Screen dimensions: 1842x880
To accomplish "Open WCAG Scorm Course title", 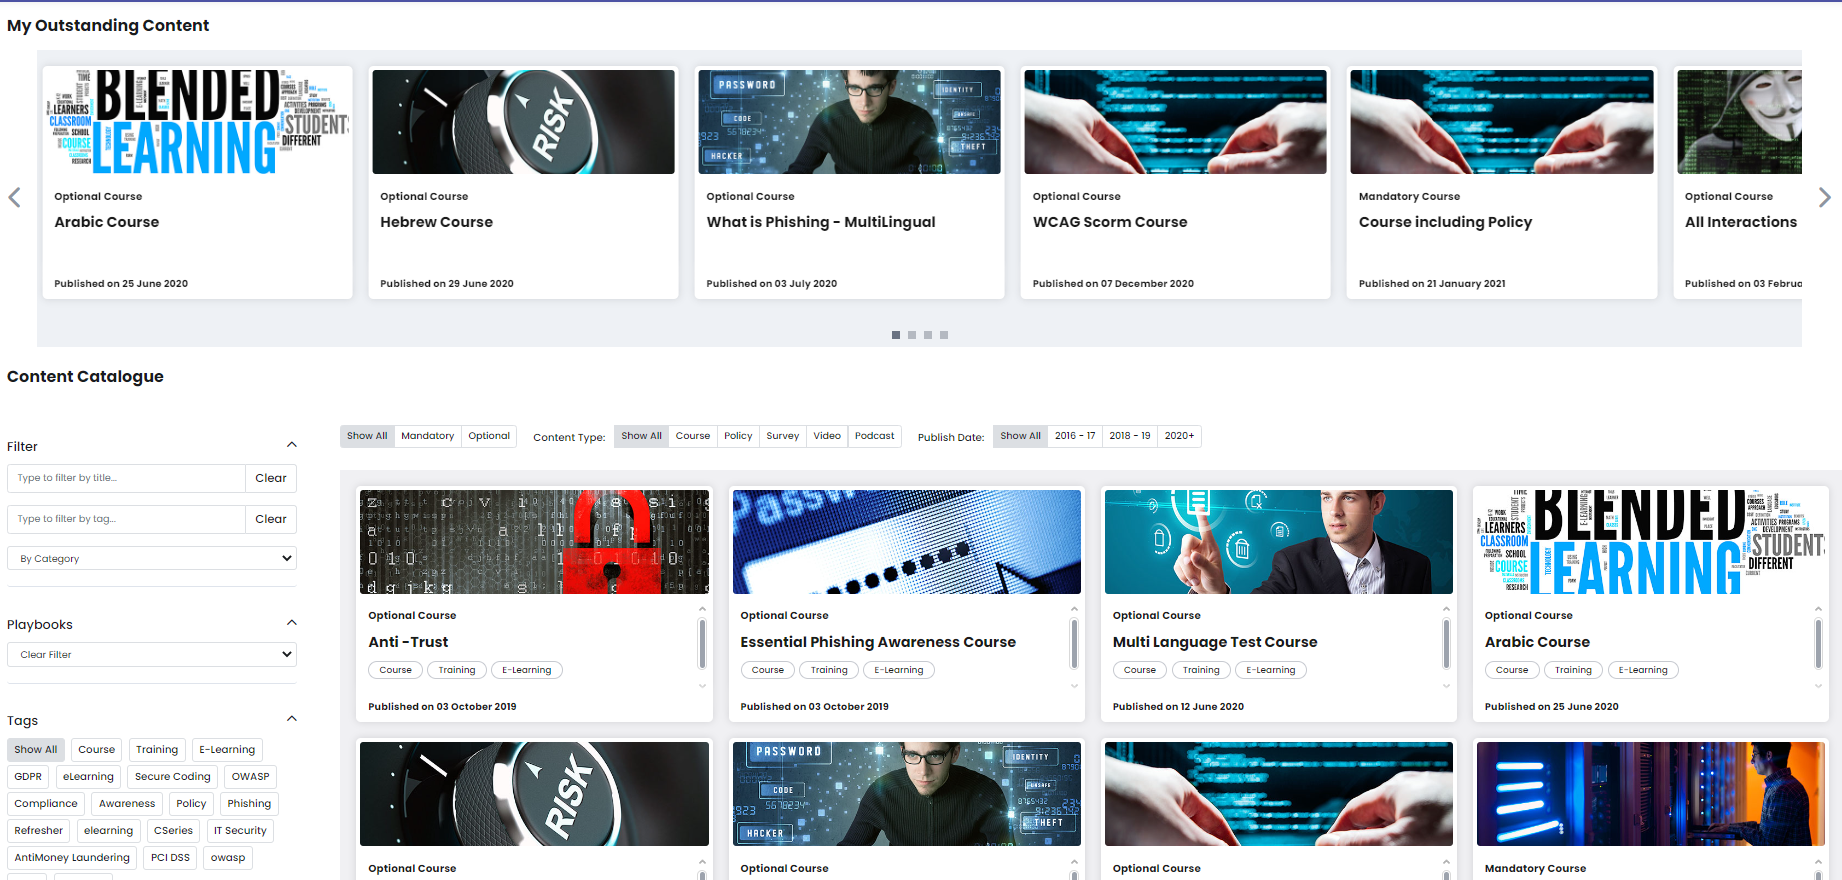I will 1110,222.
